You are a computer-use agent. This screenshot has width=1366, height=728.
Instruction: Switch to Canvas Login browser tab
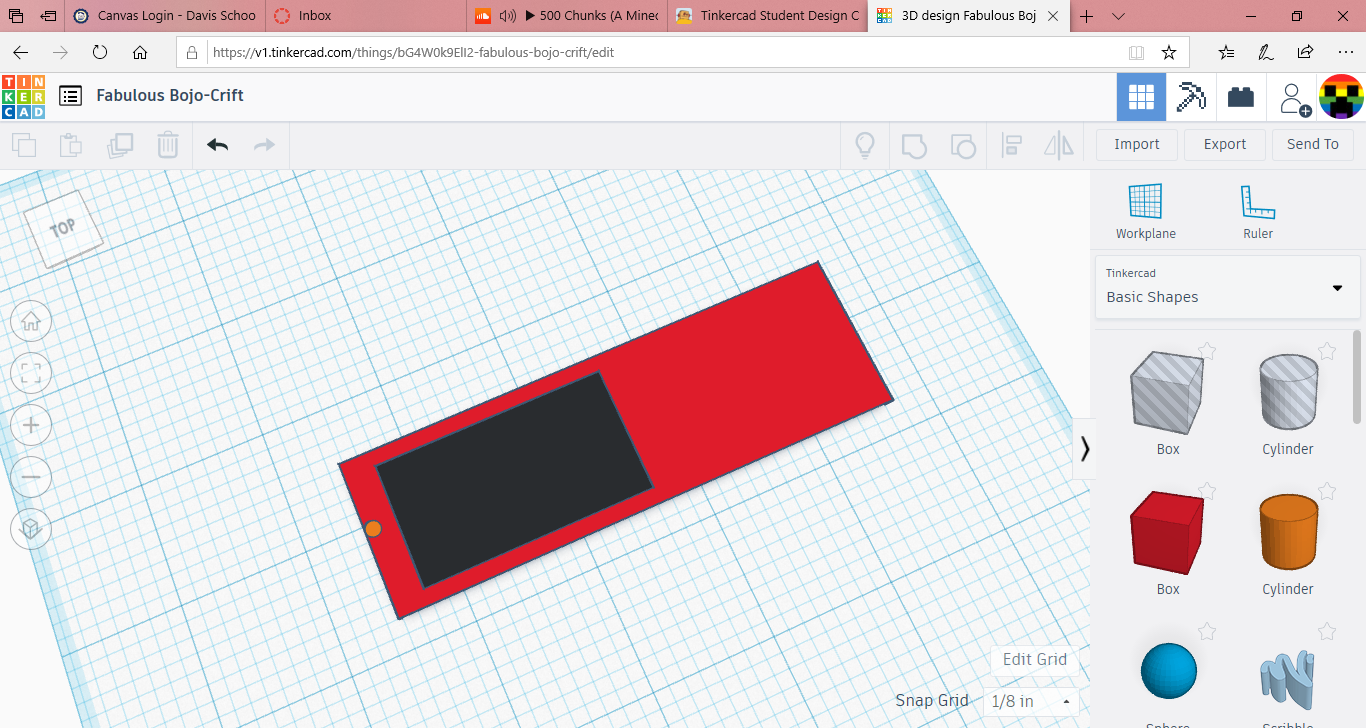[x=166, y=16]
